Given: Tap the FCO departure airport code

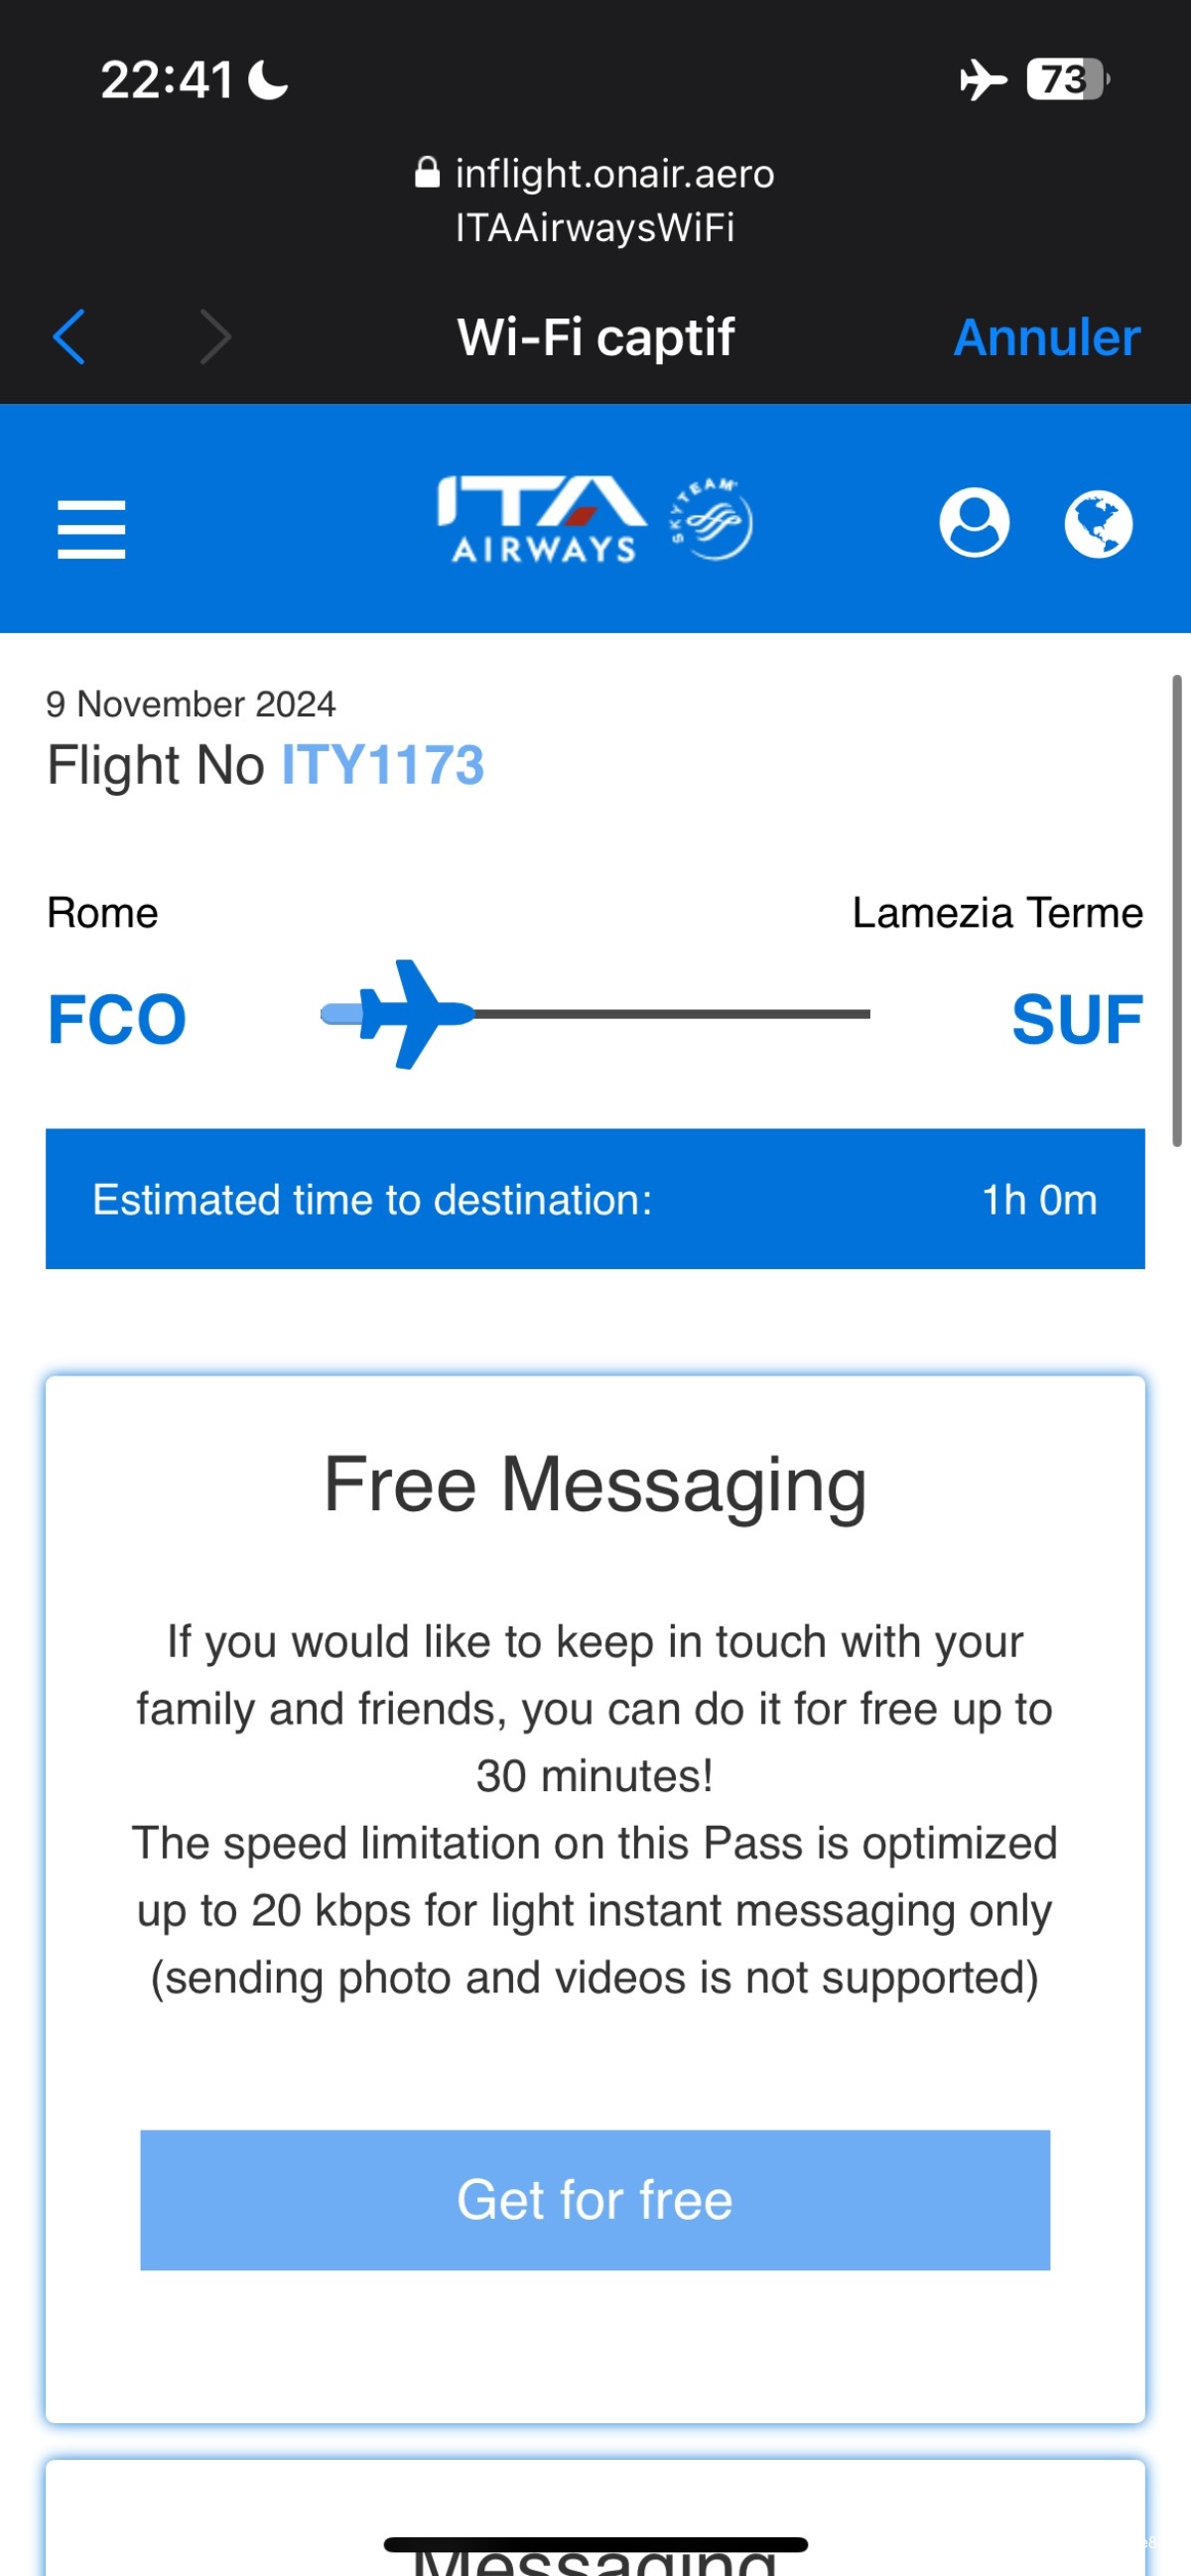Looking at the screenshot, I should point(117,1019).
